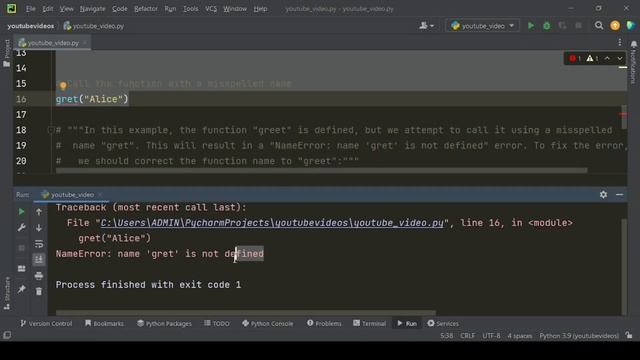640x360 pixels.
Task: Open TODO tool window
Action: [217, 323]
